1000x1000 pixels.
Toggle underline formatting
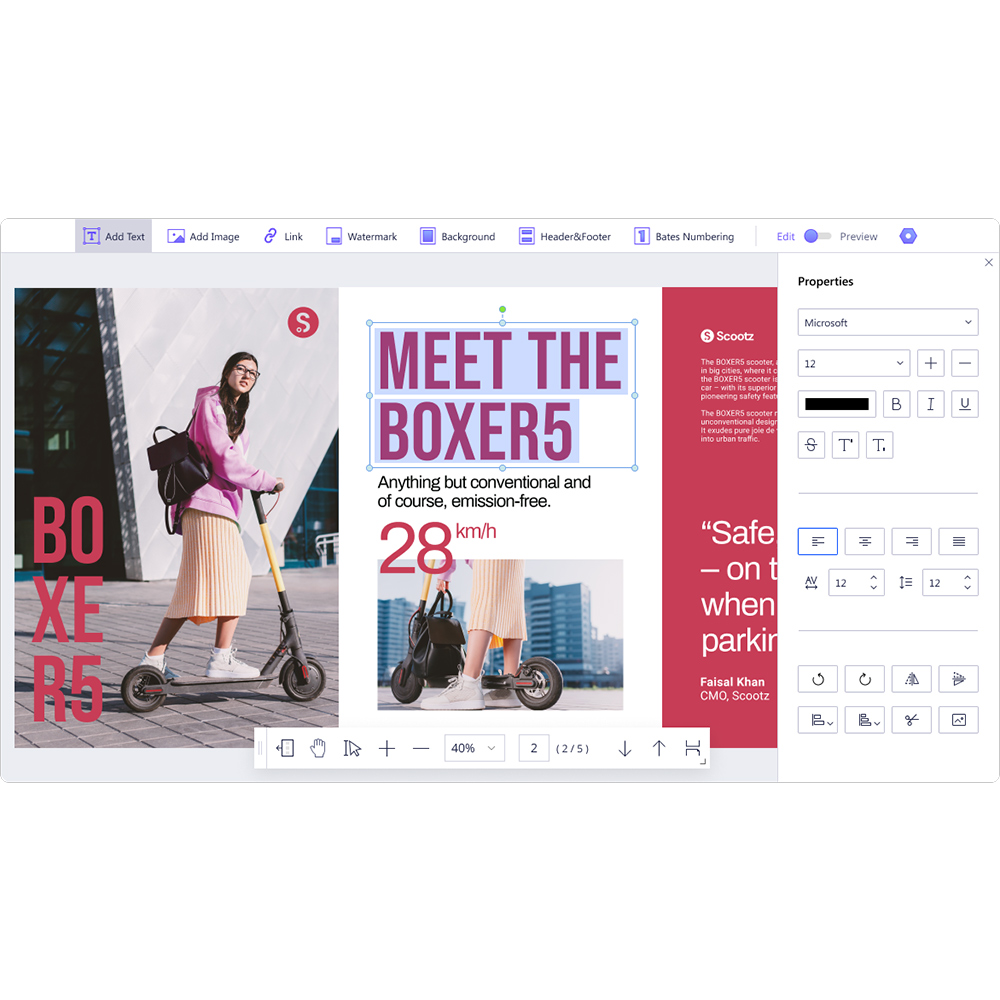click(965, 404)
